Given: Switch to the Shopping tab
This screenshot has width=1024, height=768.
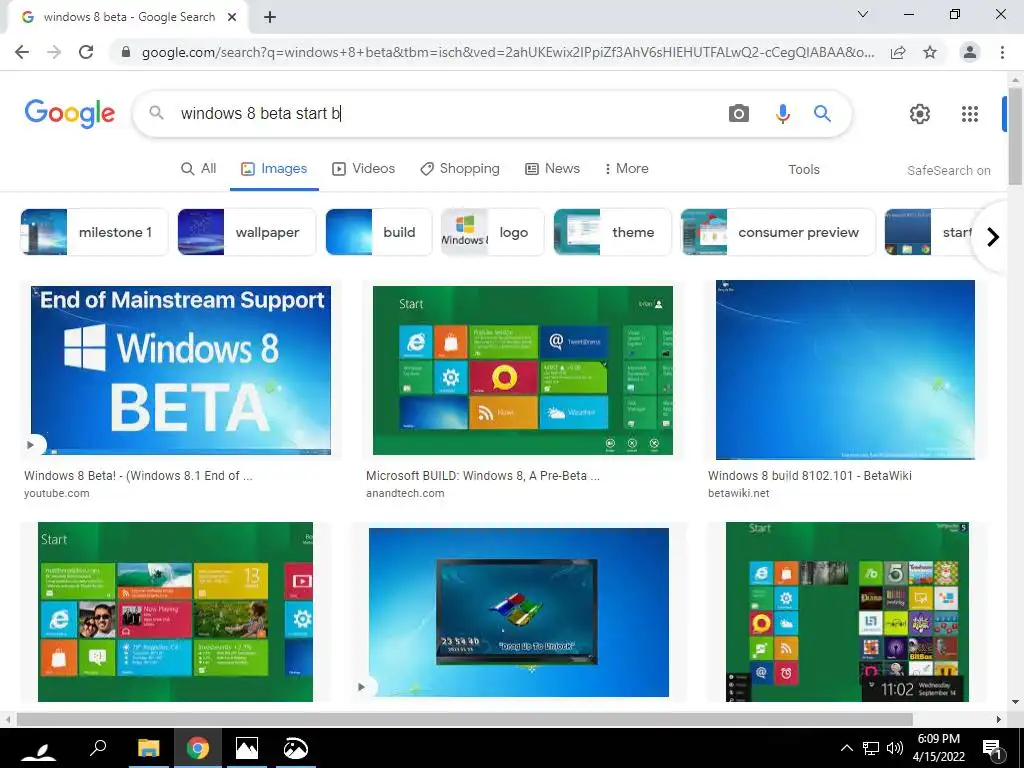Looking at the screenshot, I should [459, 168].
